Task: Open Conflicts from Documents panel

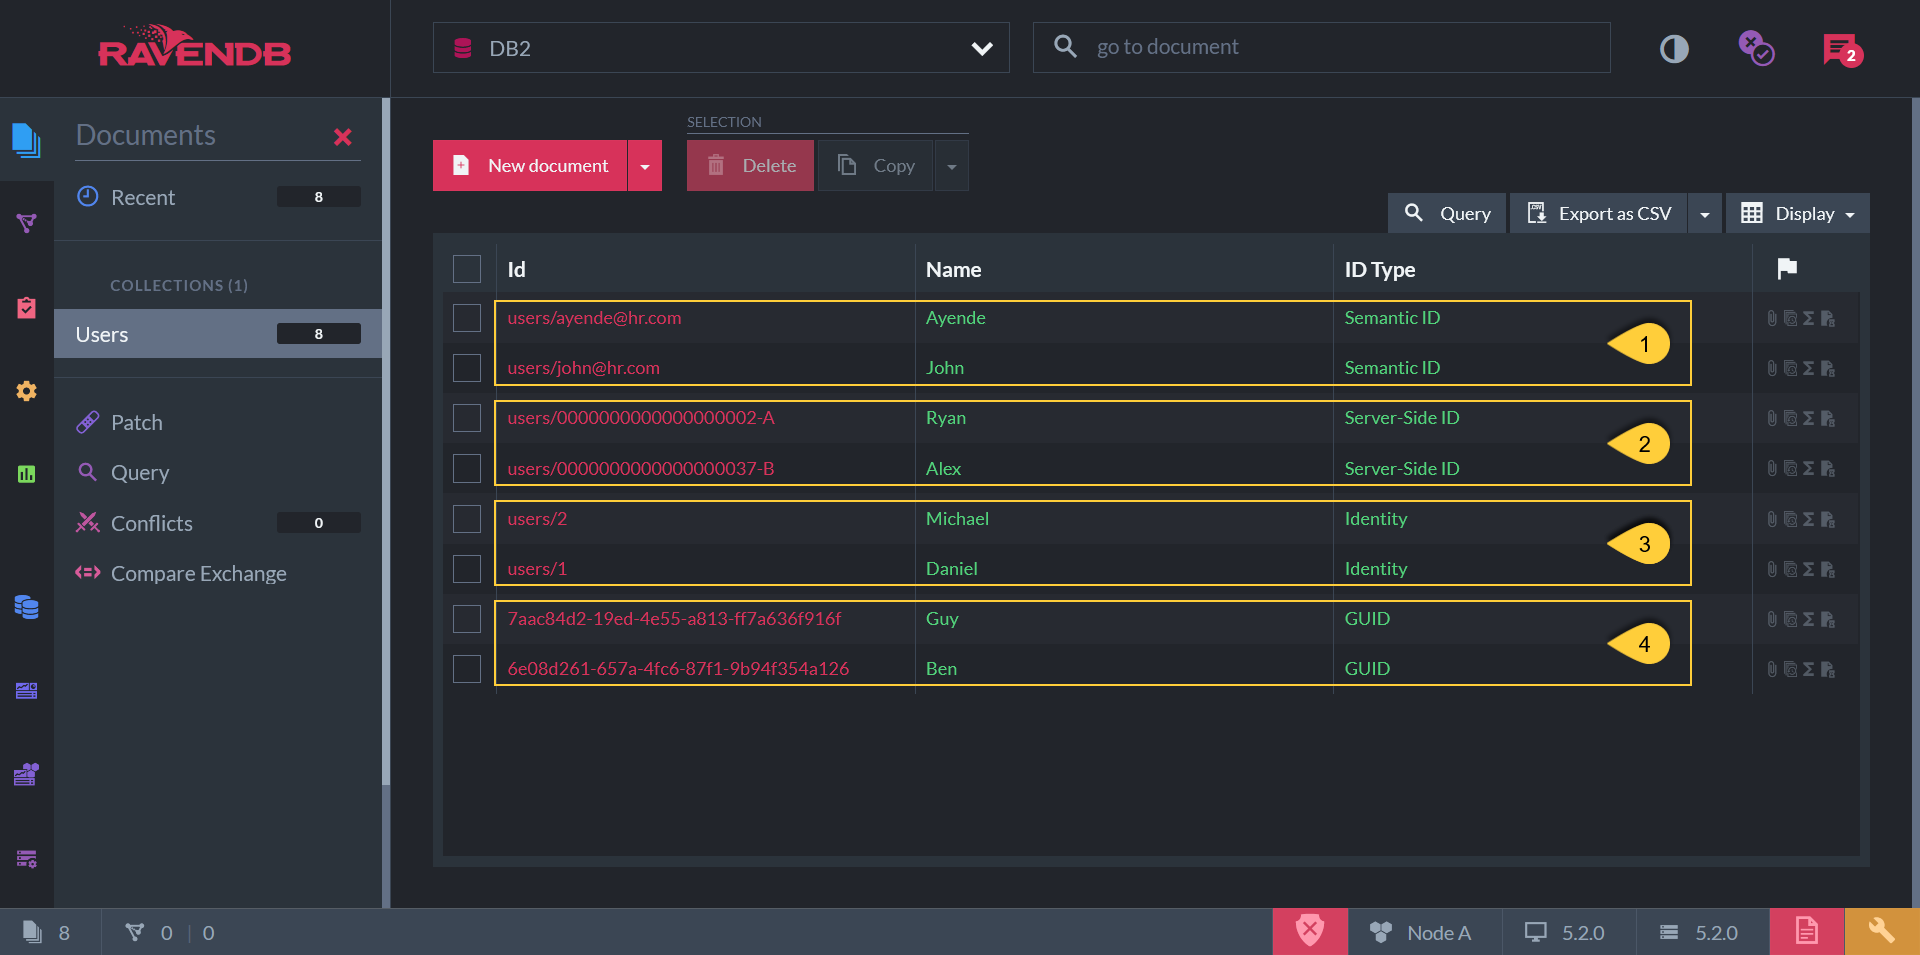Action: point(218,523)
